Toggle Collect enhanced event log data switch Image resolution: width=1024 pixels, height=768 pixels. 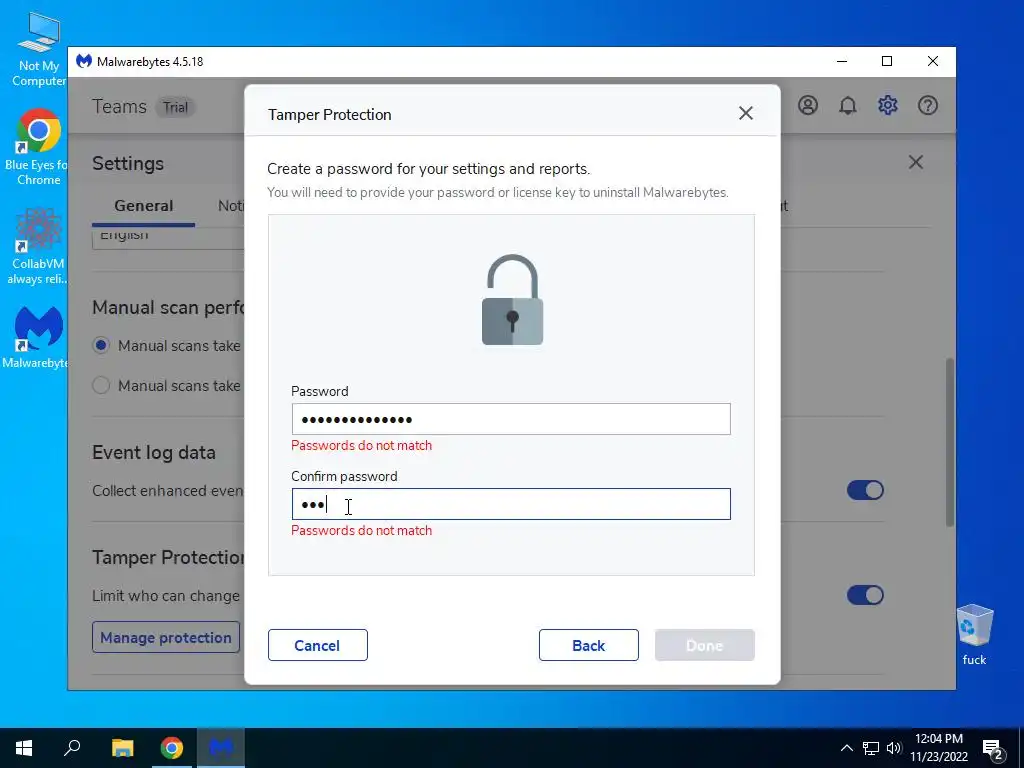(865, 490)
